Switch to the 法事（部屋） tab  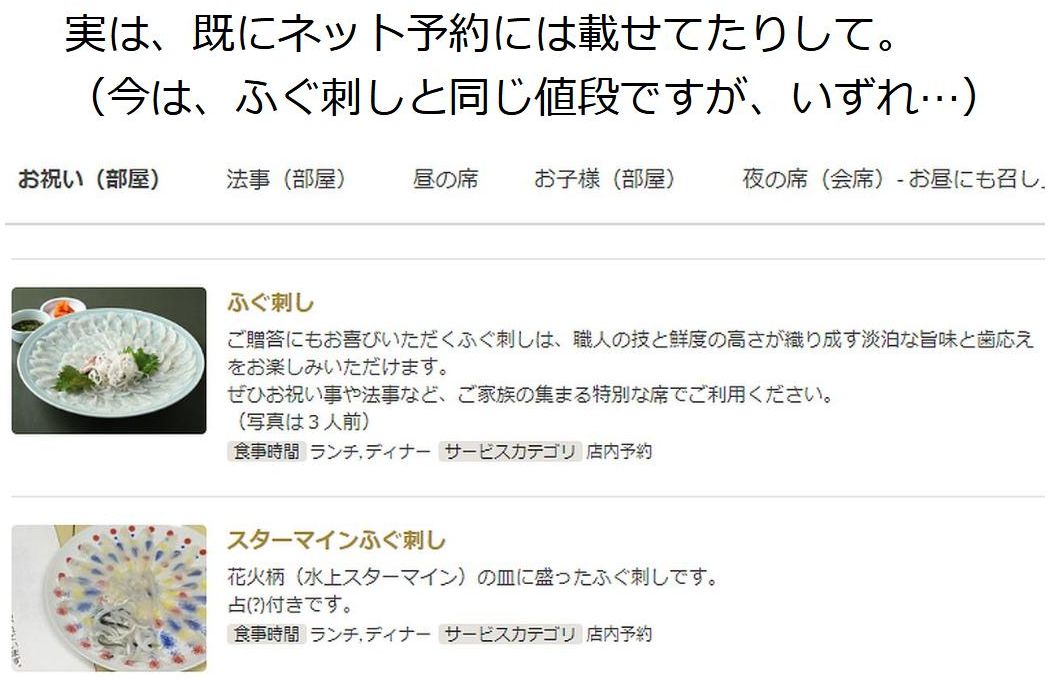coord(286,180)
